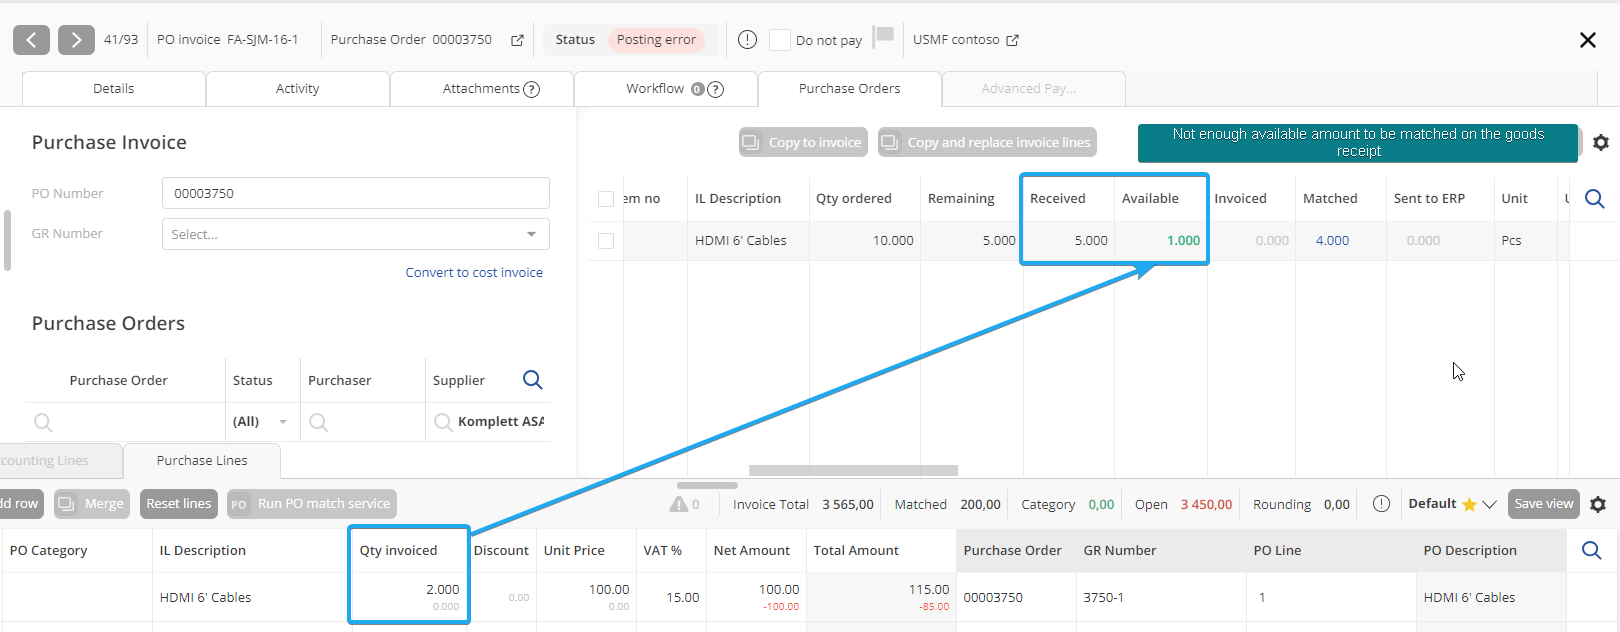Click Convert to cost invoice link

tap(474, 272)
